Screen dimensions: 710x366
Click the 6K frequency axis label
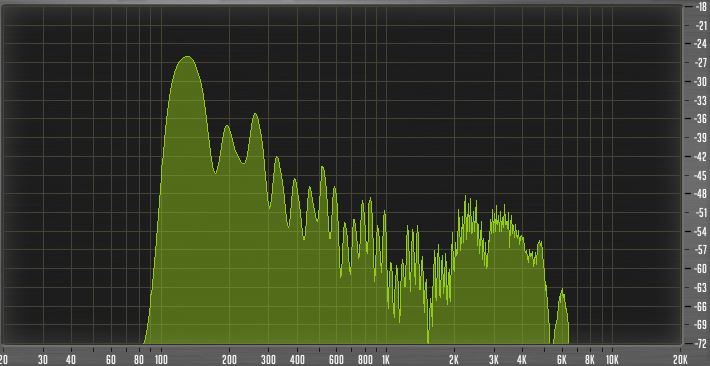562,361
